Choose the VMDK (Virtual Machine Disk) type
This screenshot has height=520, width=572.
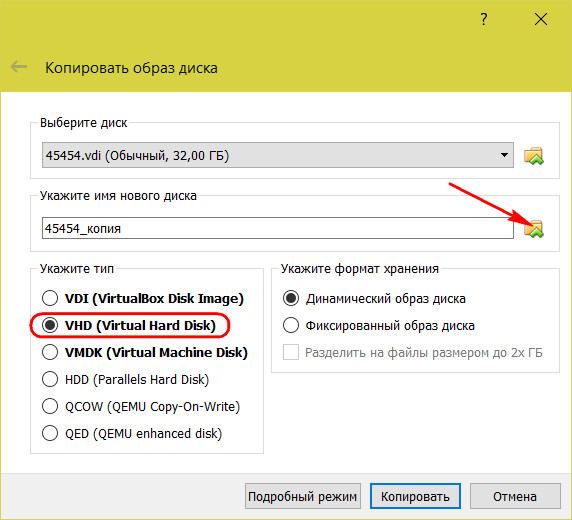[144, 353]
